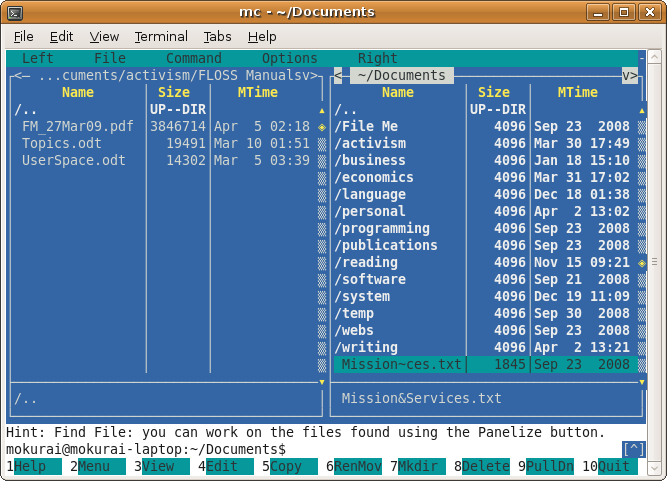The width and height of the screenshot is (667, 481).
Task: Open the mc Left panel menu
Action: [x=38, y=59]
